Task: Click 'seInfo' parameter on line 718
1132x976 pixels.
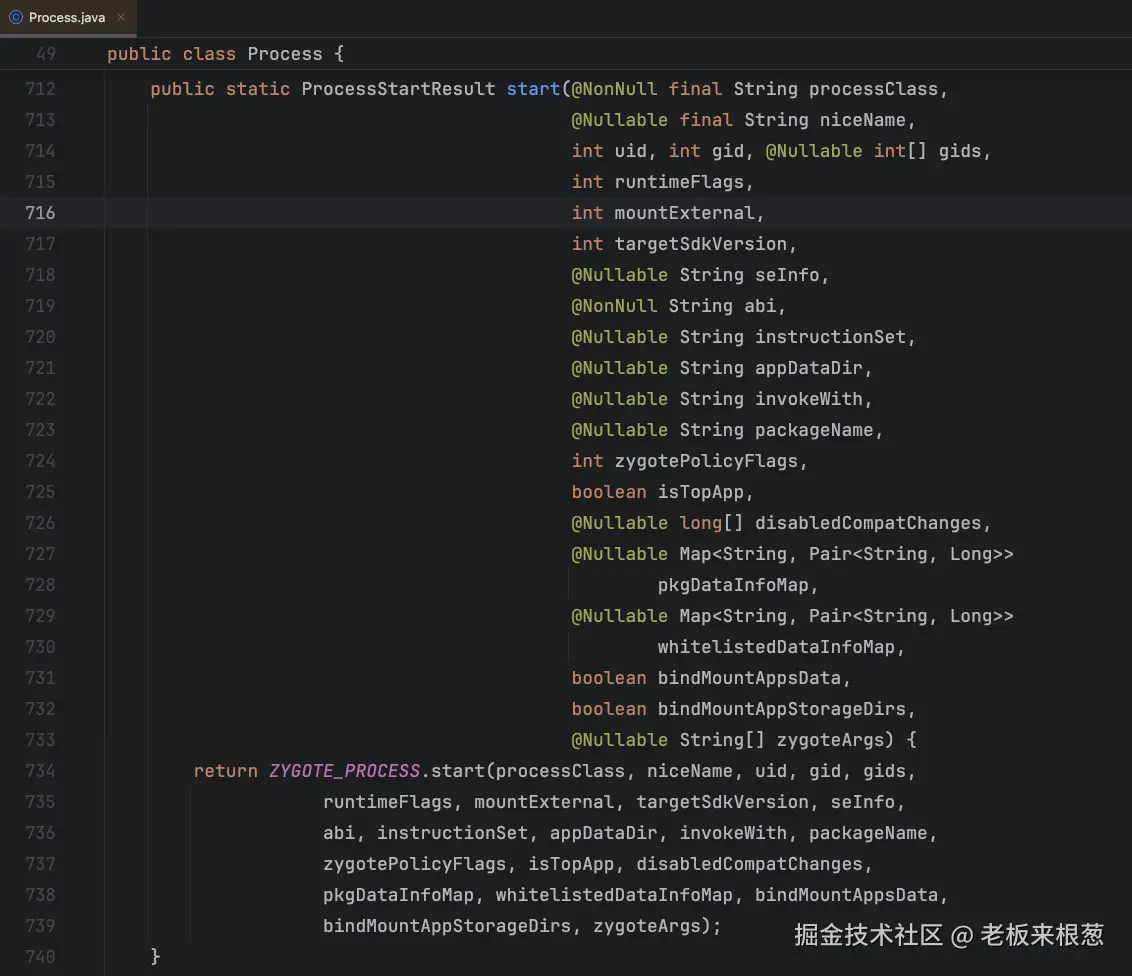Action: point(787,275)
